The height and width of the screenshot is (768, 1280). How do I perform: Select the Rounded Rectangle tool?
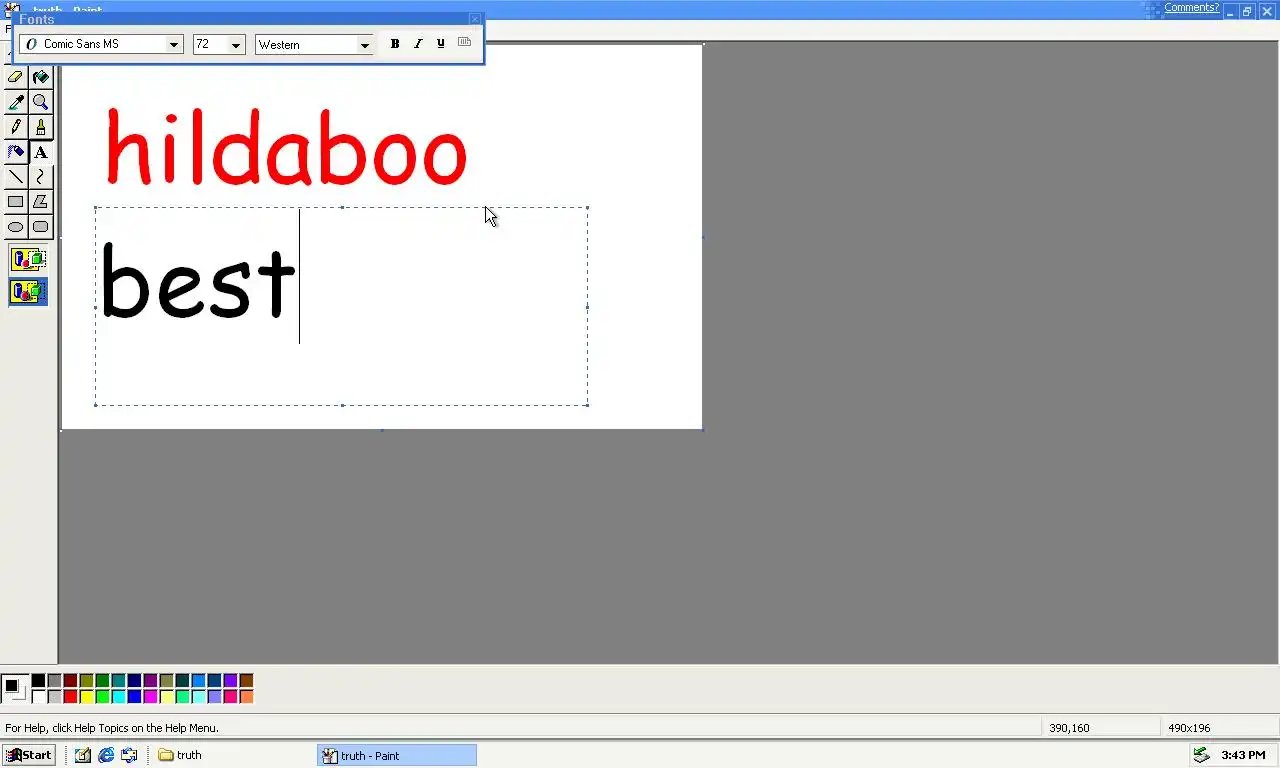40,227
